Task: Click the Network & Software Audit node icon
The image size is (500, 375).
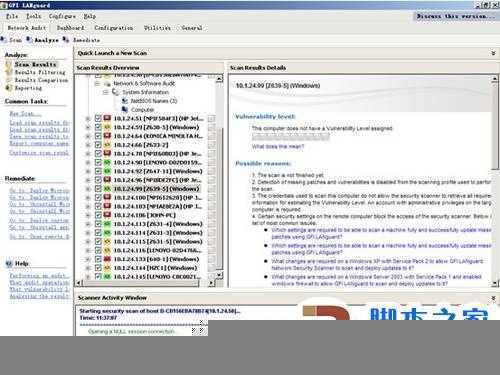Action: pyautogui.click(x=107, y=83)
